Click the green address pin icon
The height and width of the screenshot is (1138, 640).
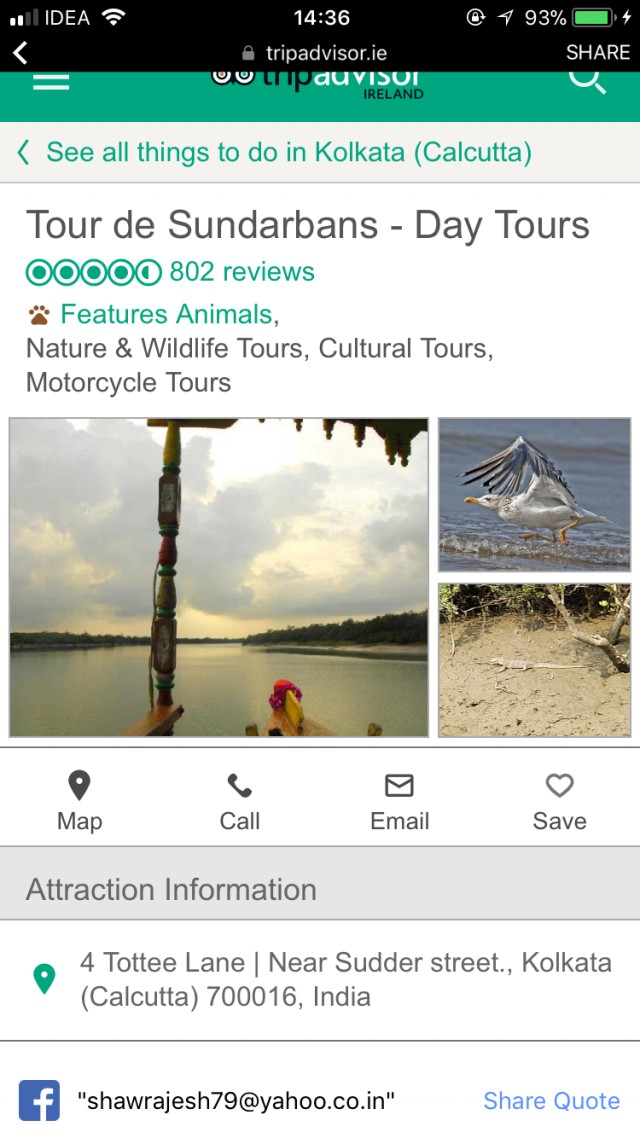click(x=44, y=978)
